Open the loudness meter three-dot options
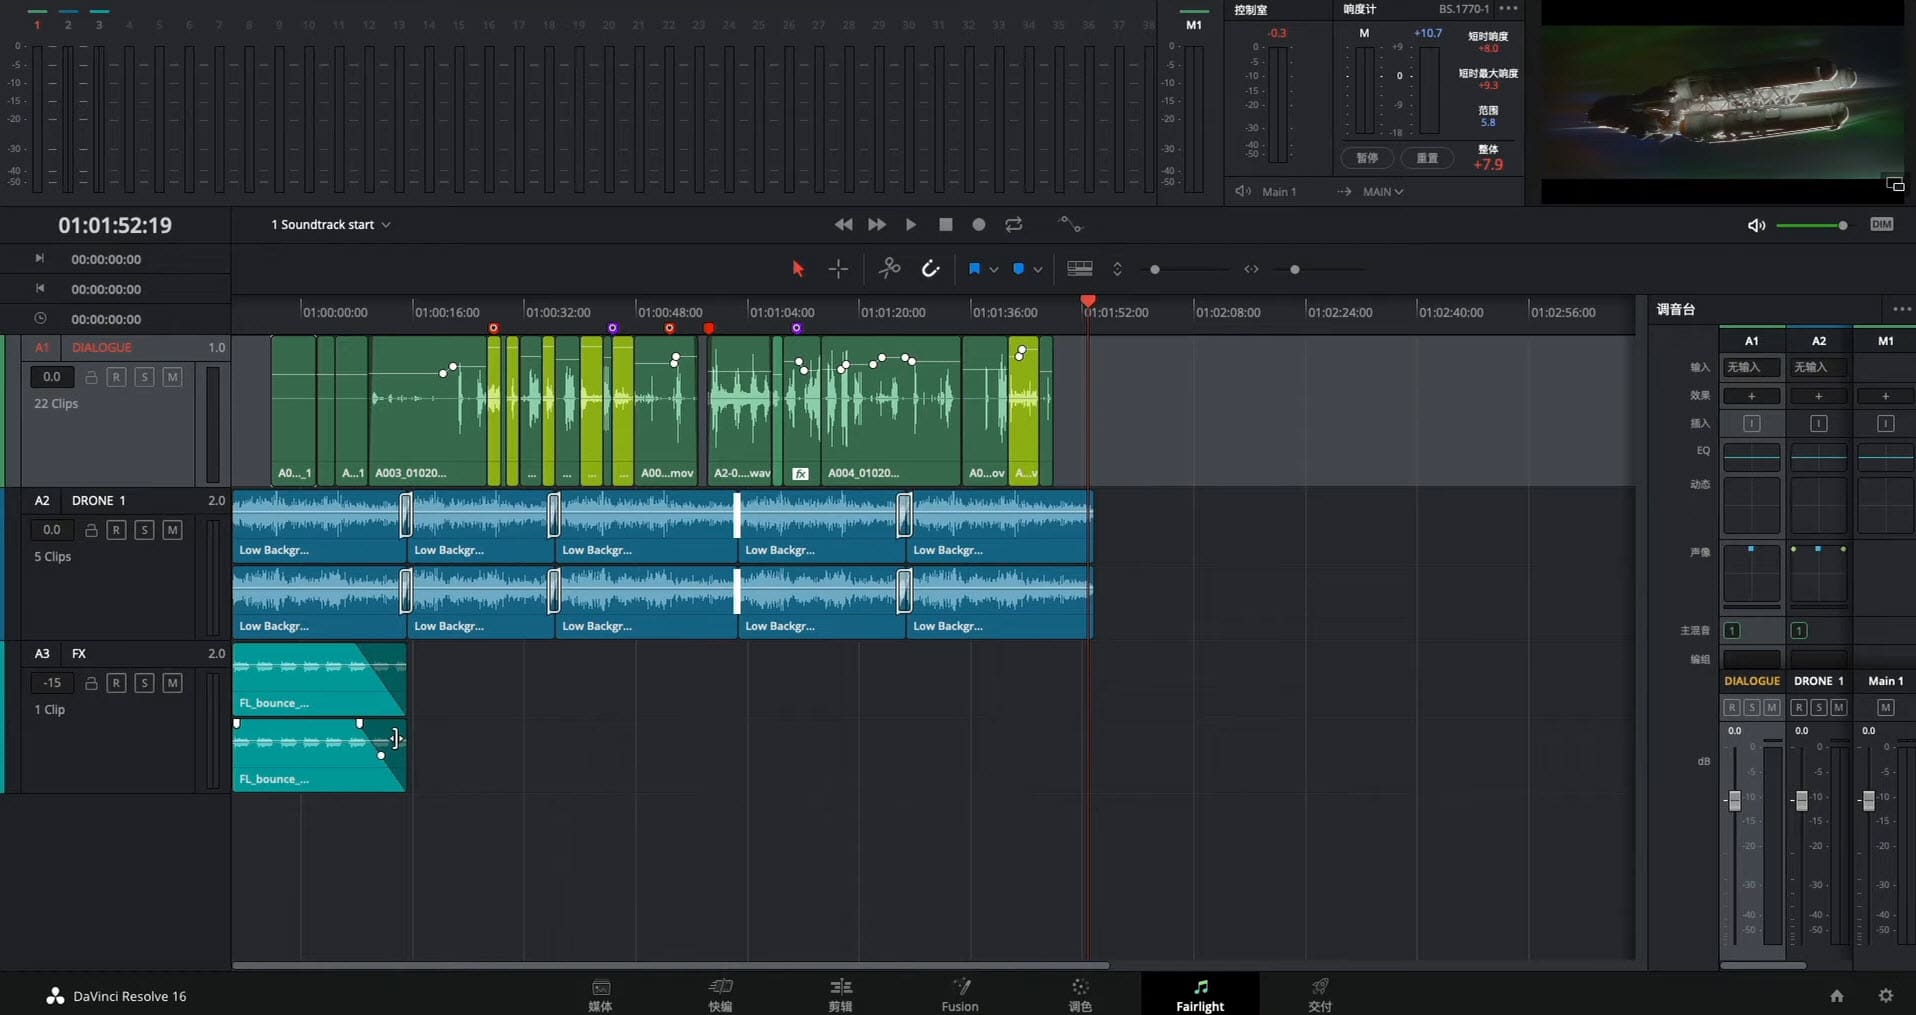 1509,9
